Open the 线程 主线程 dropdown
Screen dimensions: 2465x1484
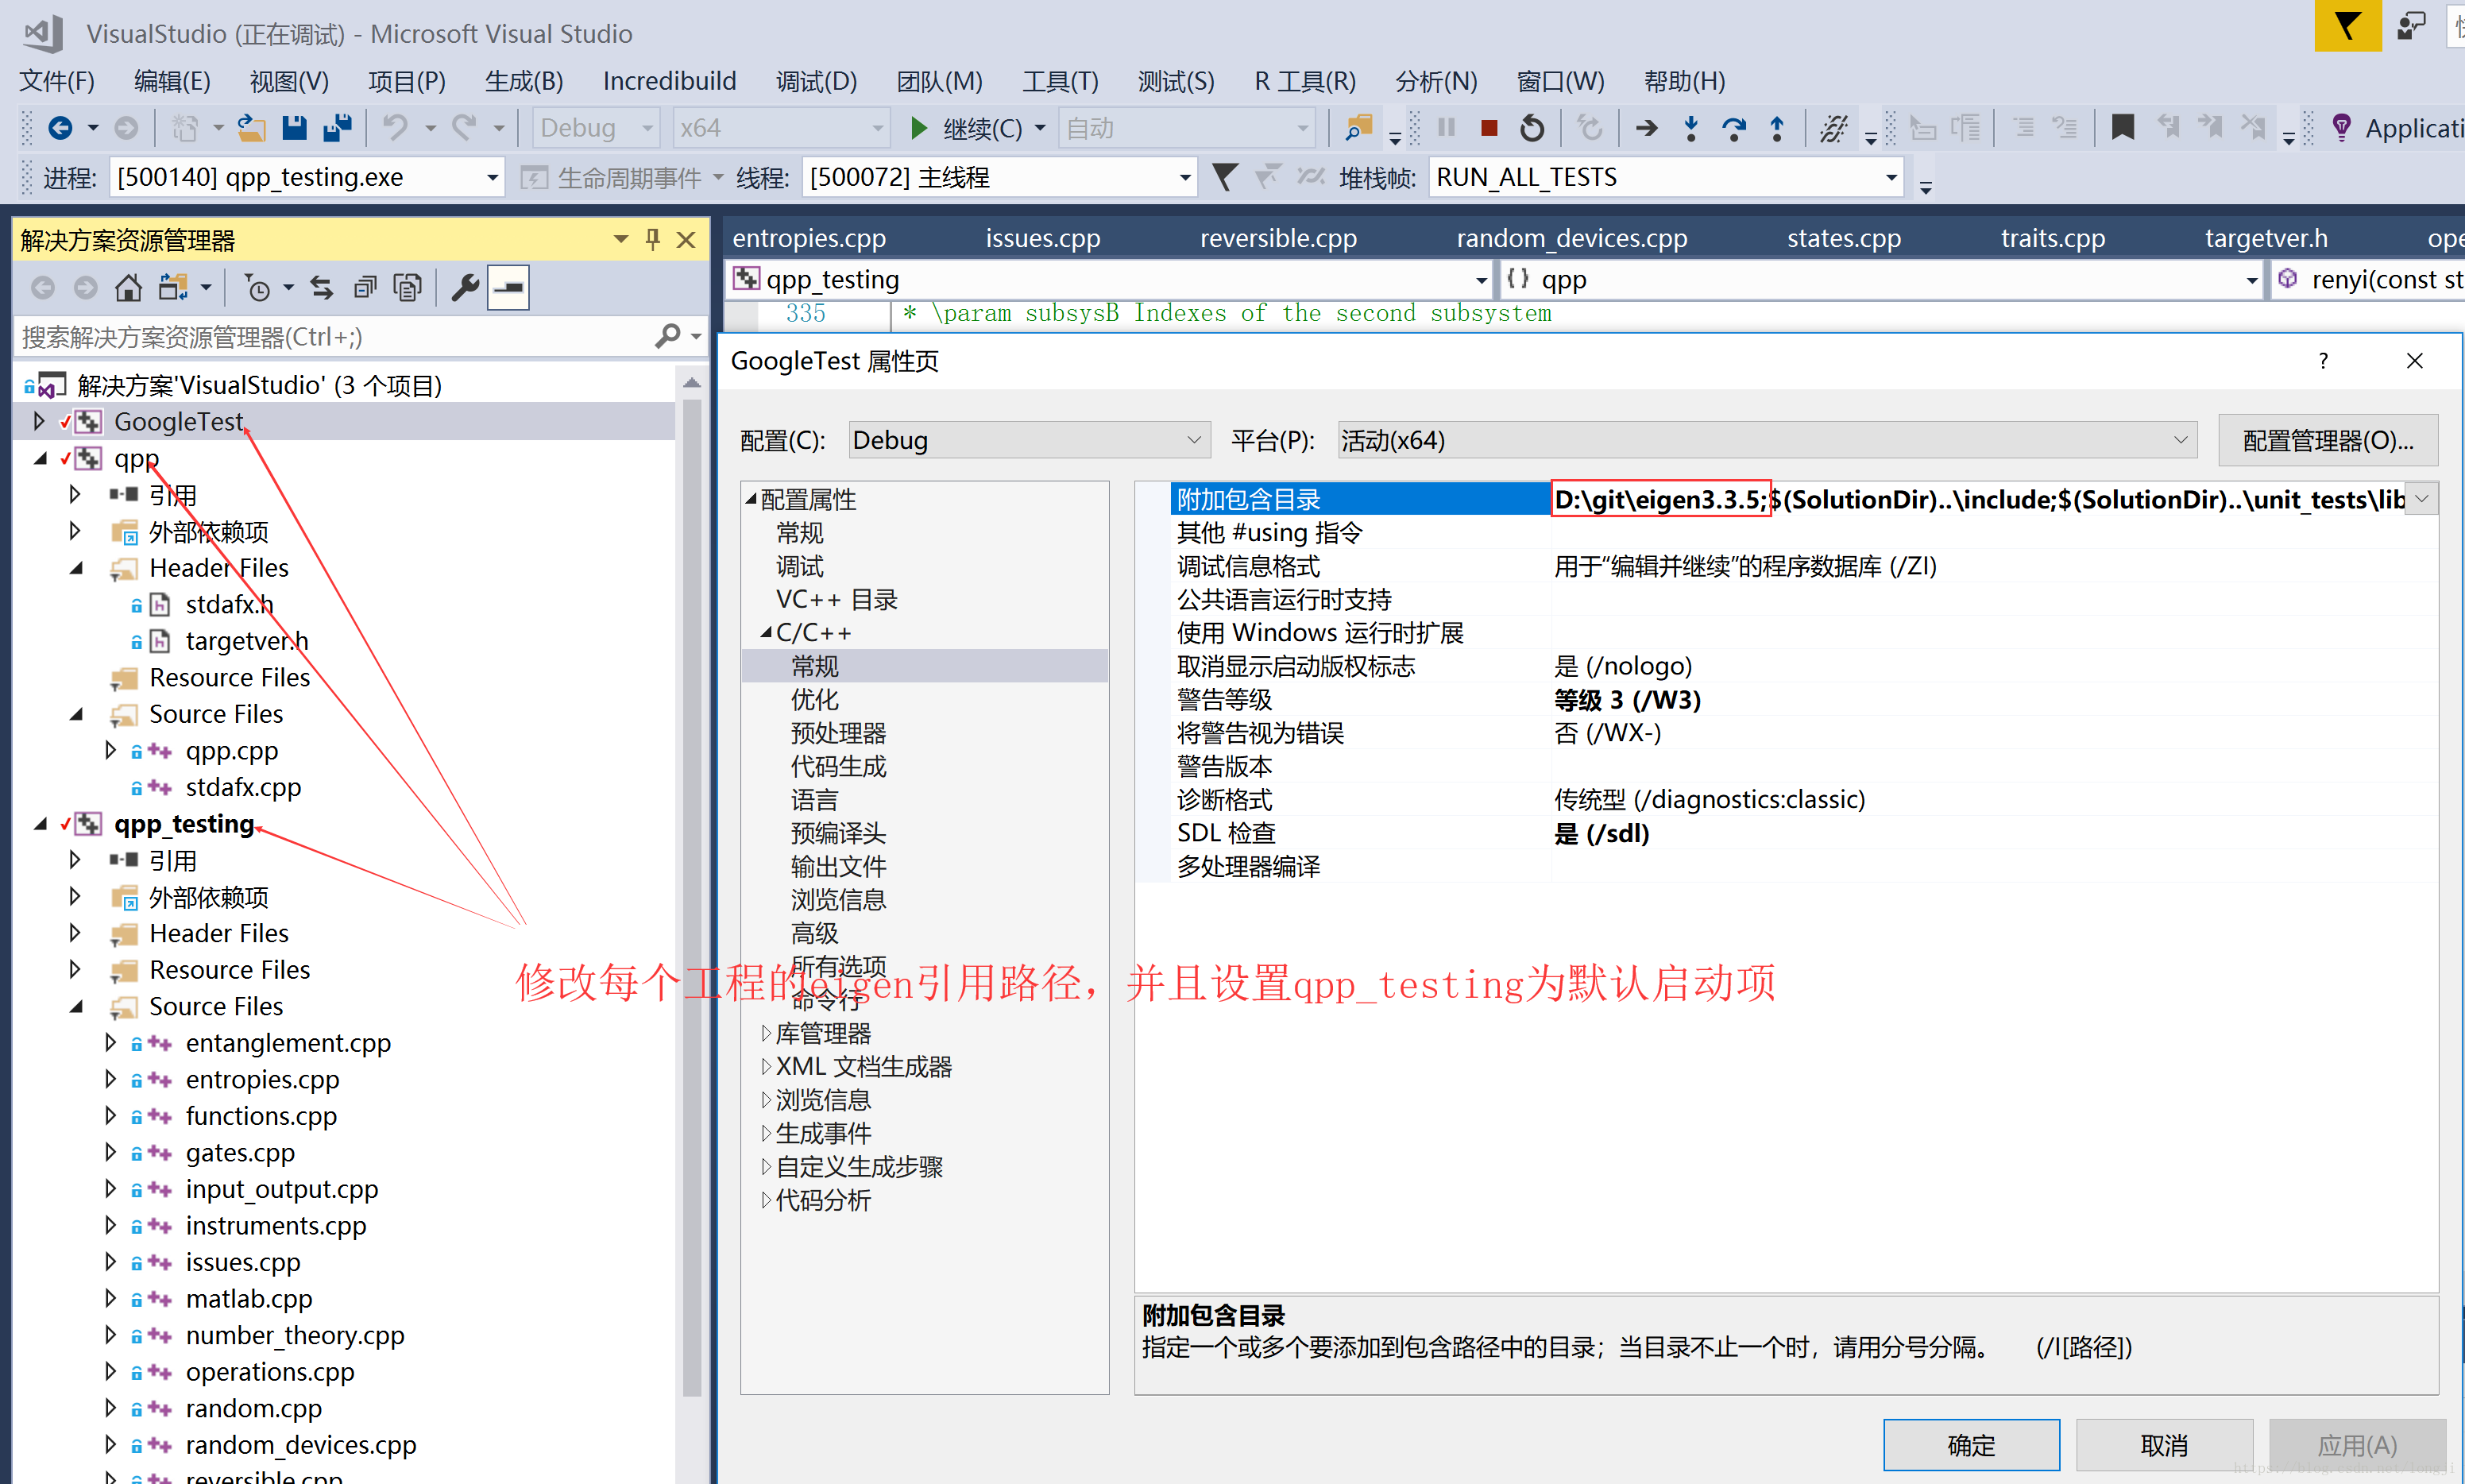[1185, 177]
